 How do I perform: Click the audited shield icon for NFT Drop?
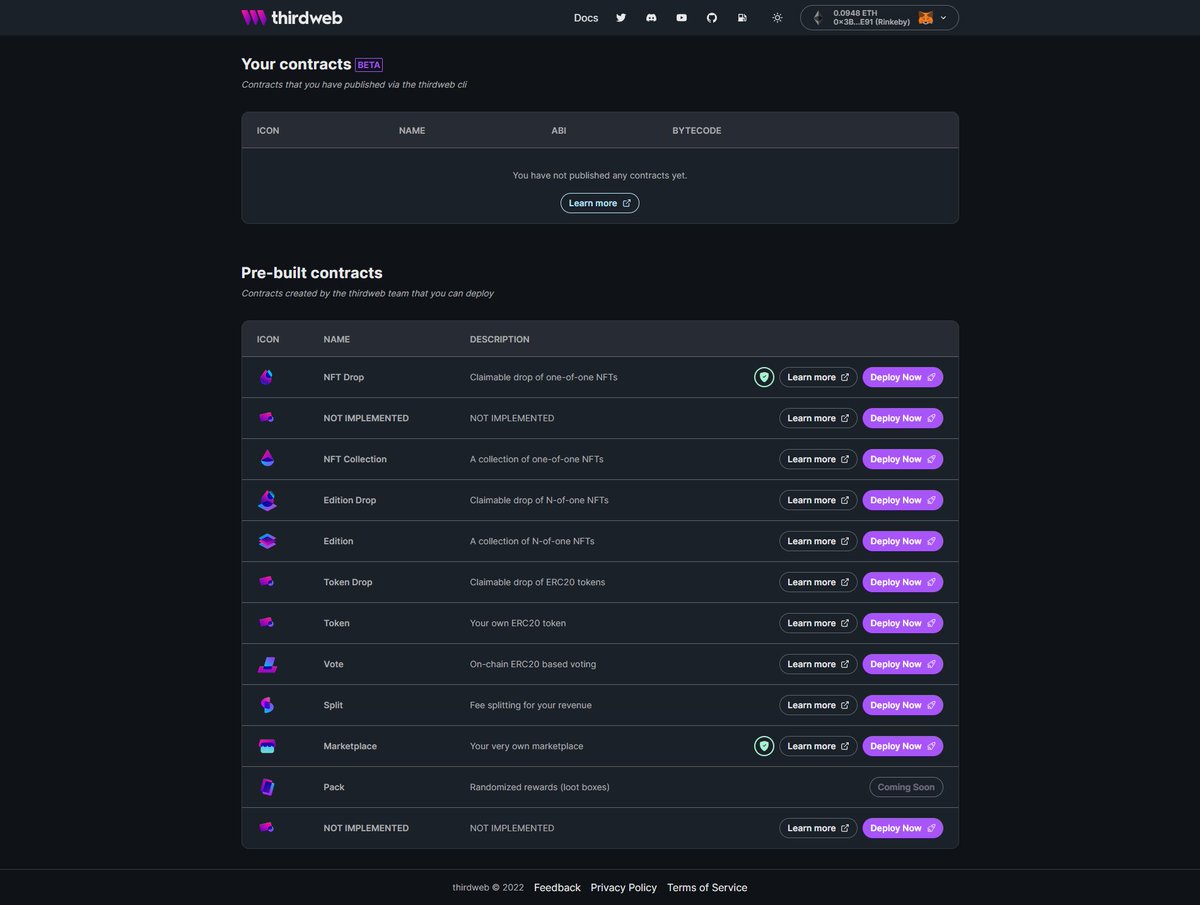click(x=764, y=377)
